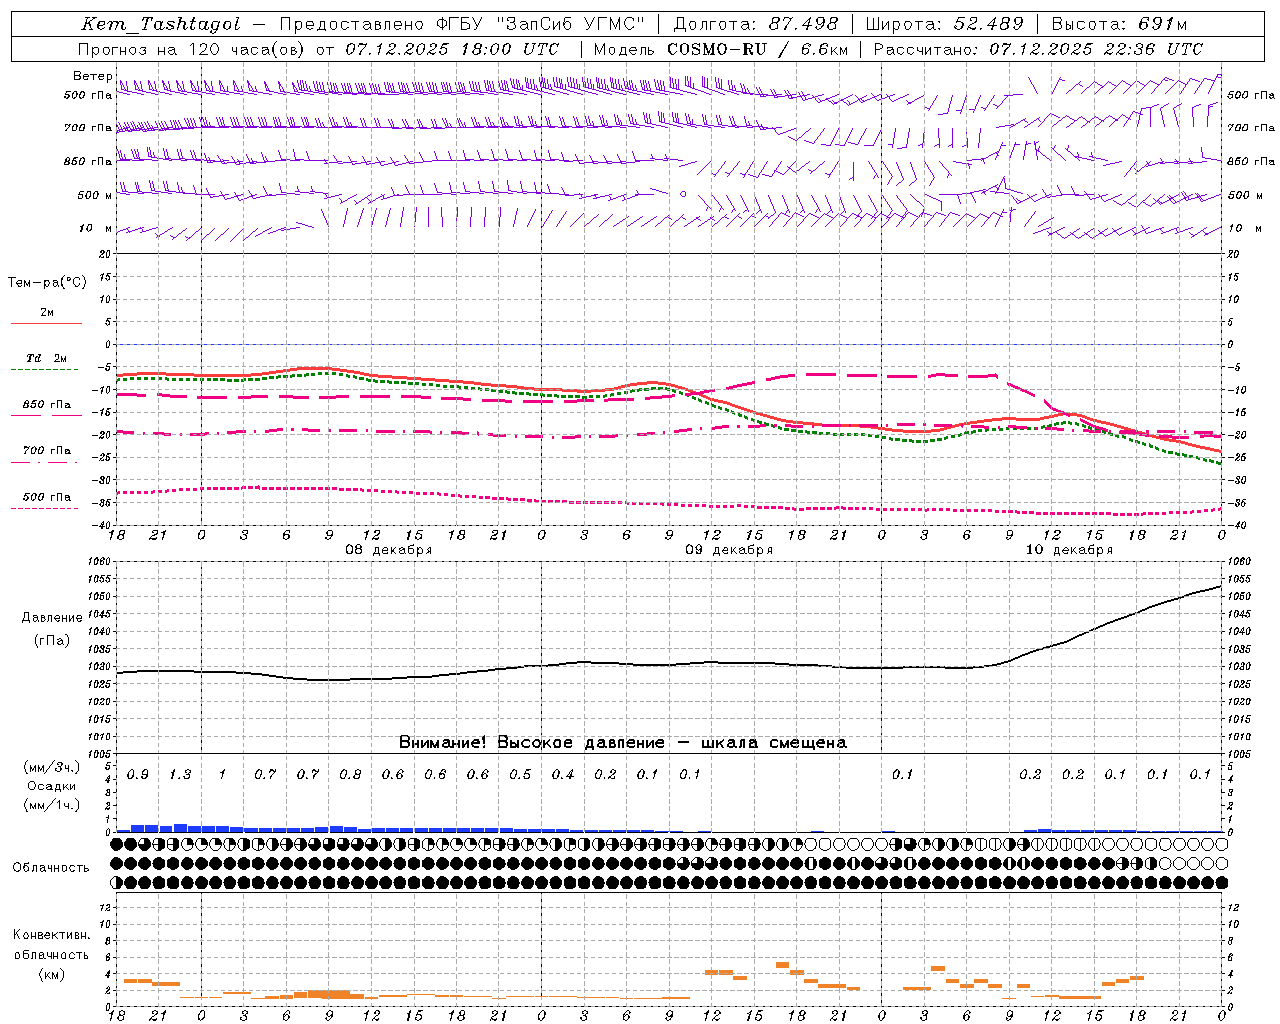
Task: Click the precipitation value 0.4
Action: [x=563, y=775]
